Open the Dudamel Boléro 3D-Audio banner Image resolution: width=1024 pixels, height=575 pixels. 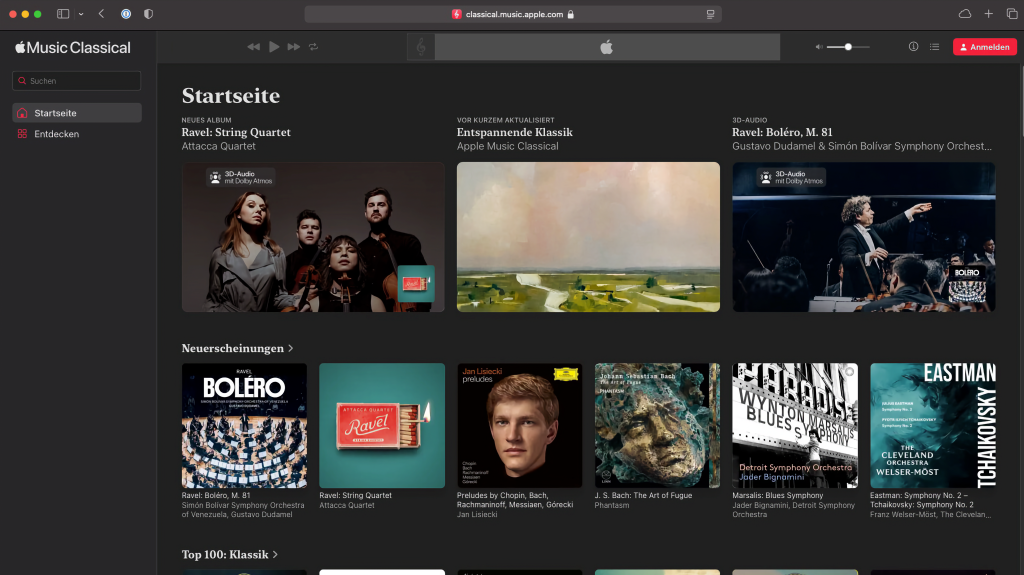click(x=863, y=237)
